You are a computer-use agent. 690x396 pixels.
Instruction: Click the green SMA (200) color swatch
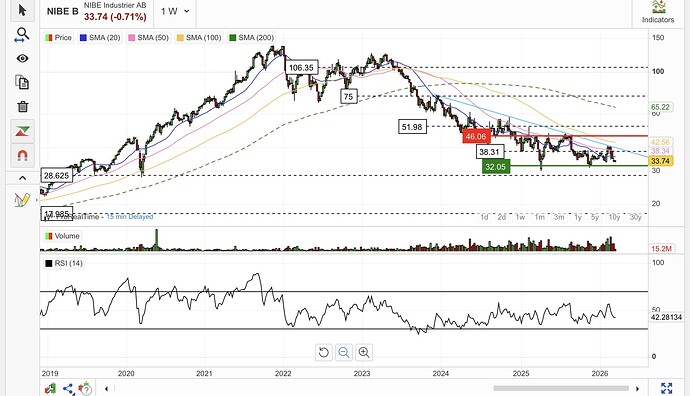tap(232, 38)
